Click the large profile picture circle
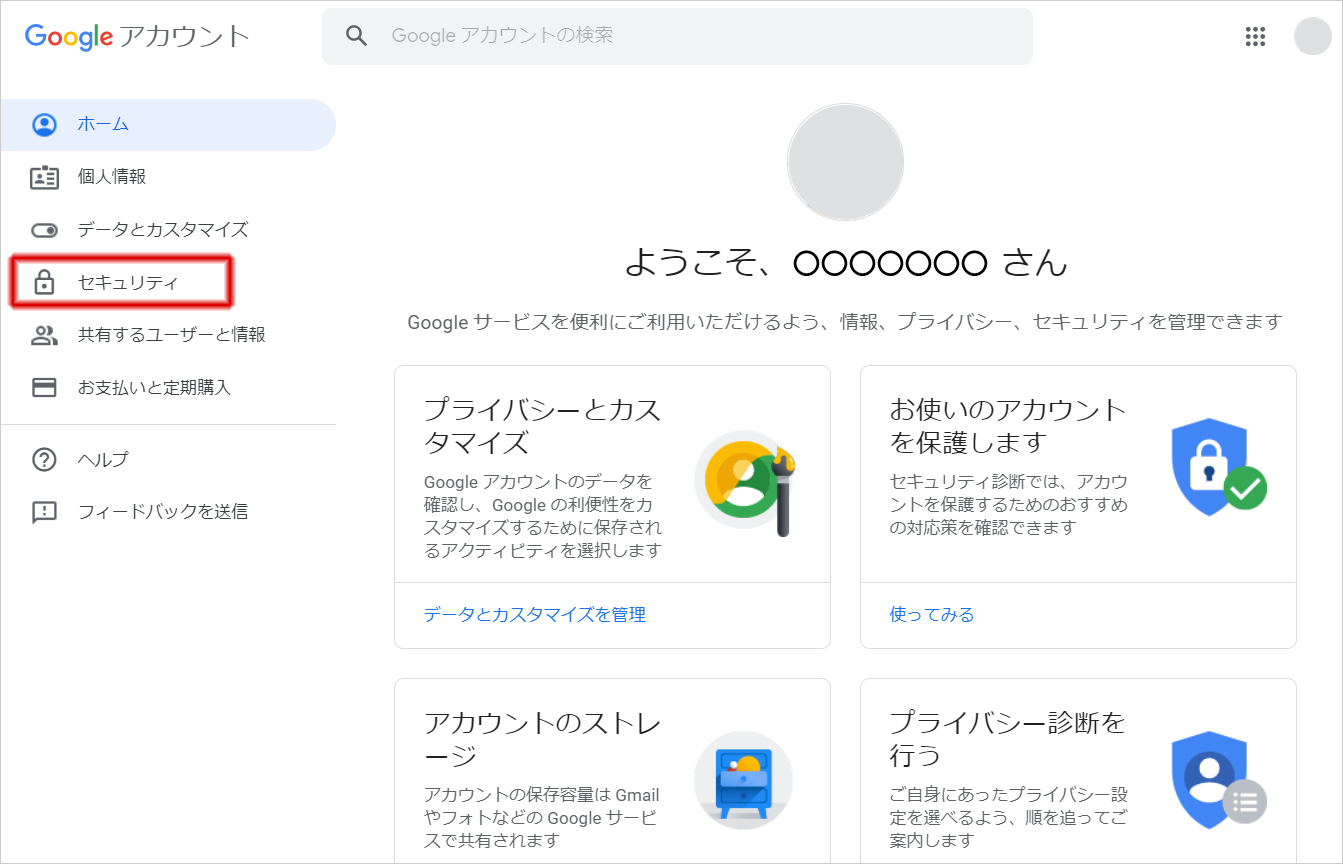Image resolution: width=1343 pixels, height=864 pixels. 845,162
